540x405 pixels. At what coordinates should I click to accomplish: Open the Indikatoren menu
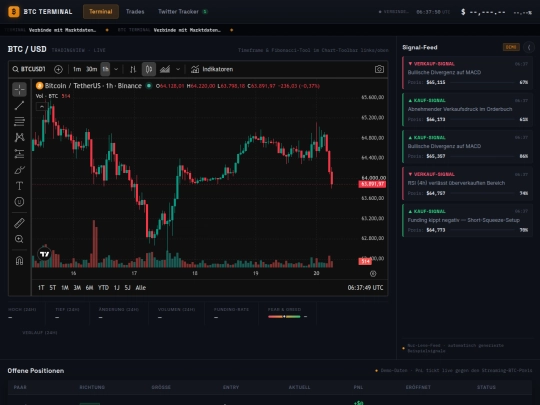(212, 69)
